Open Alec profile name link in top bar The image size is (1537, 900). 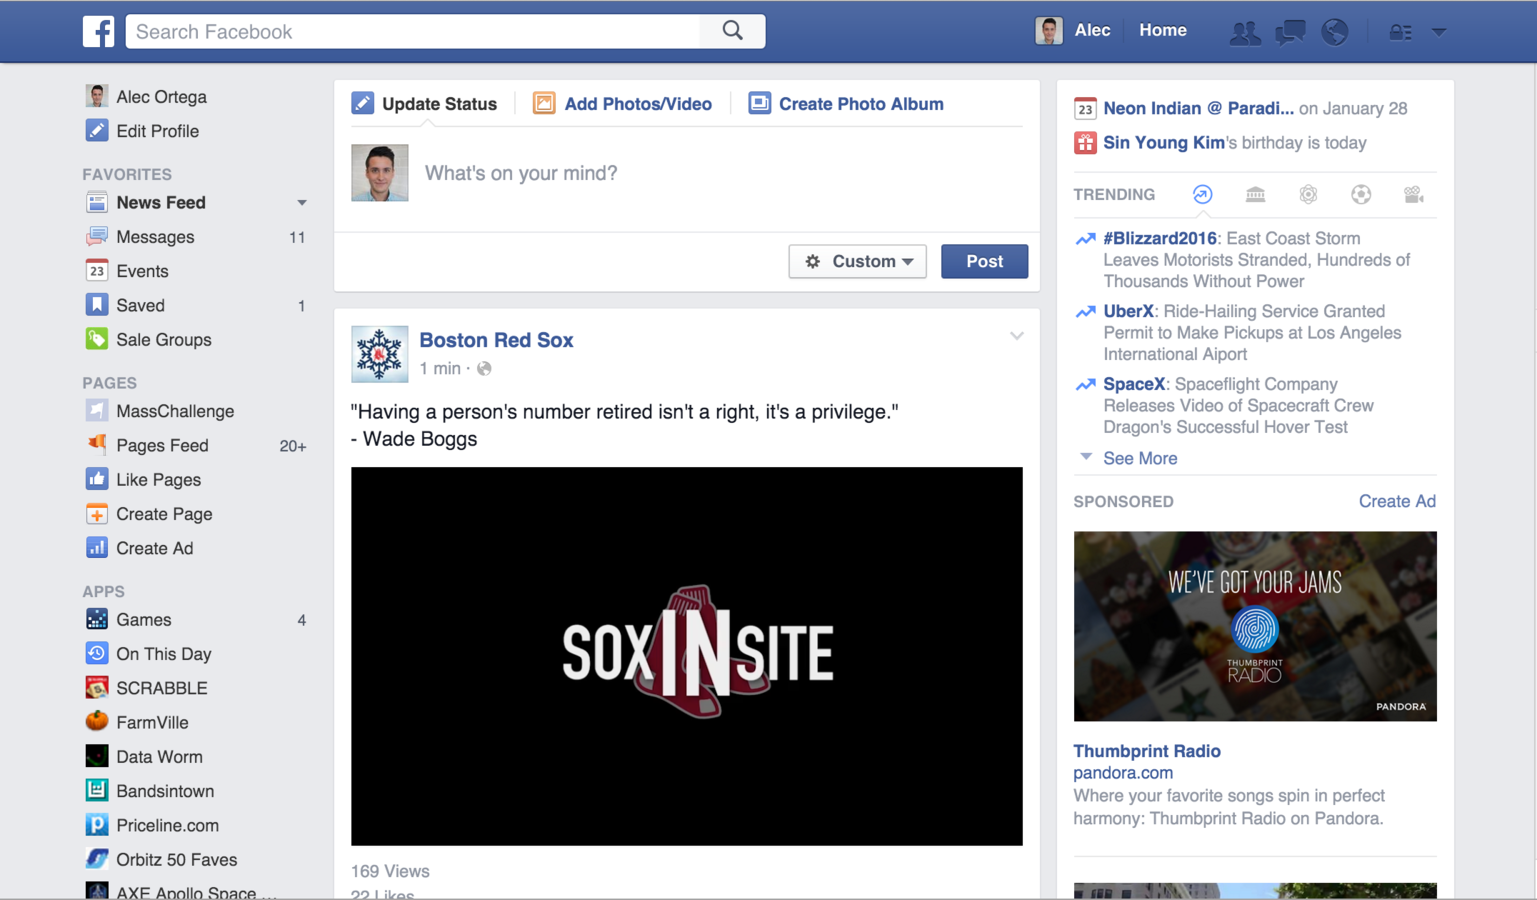point(1092,30)
